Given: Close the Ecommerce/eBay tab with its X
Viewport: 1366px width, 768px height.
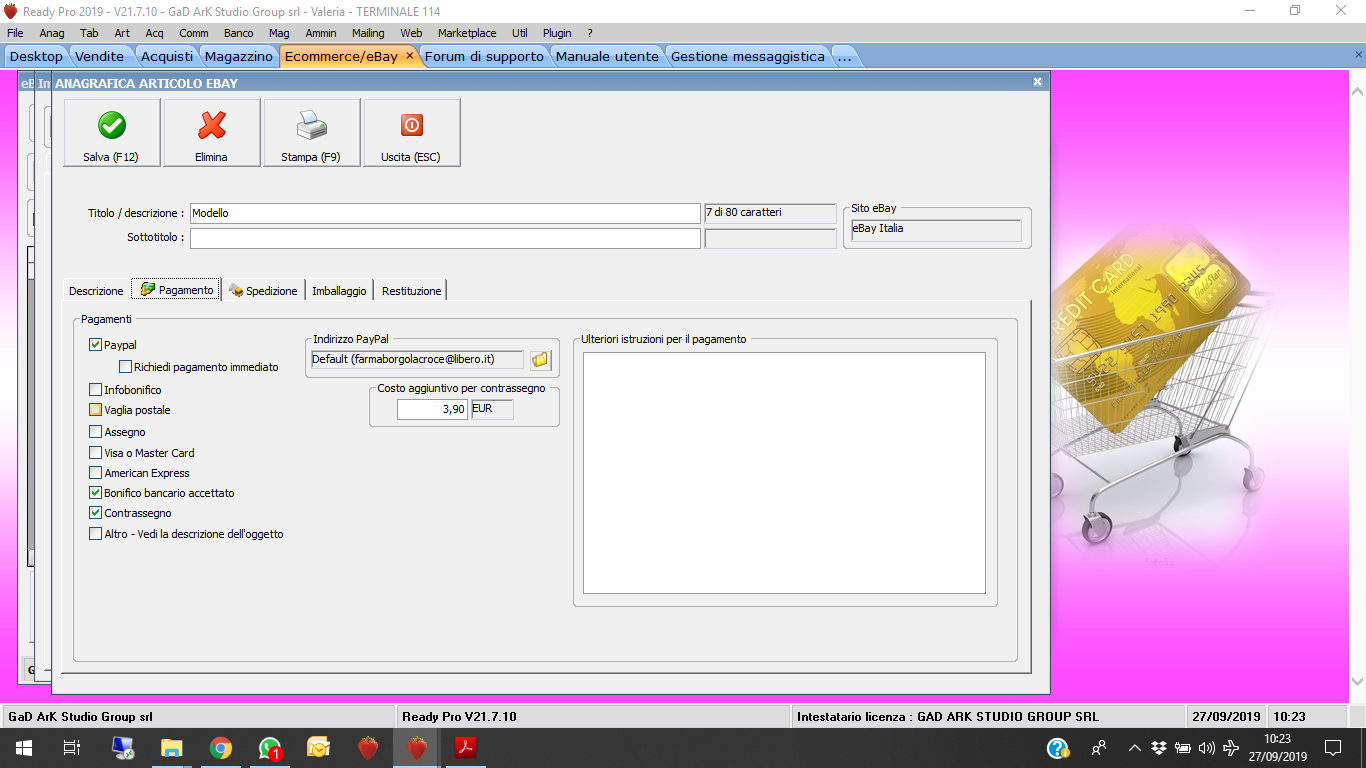Looking at the screenshot, I should [x=409, y=56].
